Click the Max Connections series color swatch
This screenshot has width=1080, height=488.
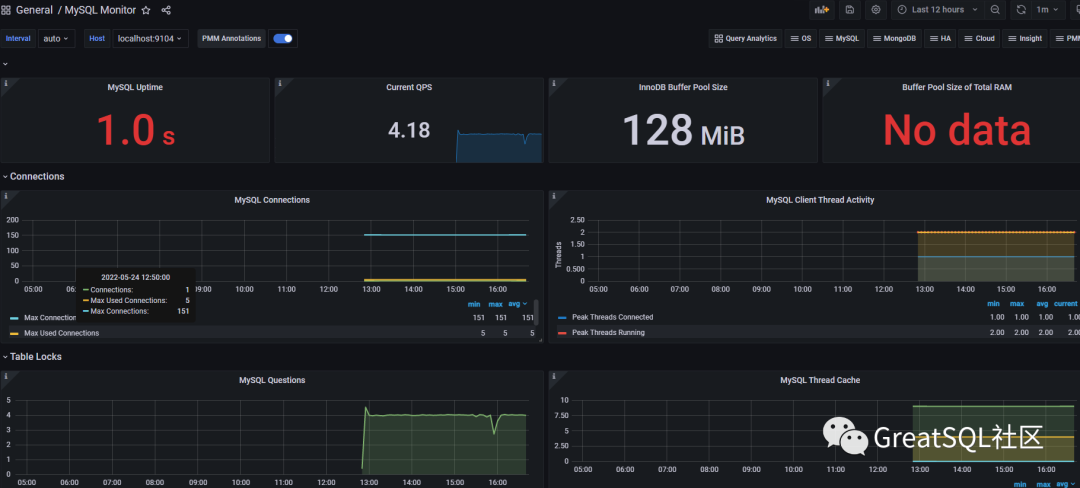(14, 318)
